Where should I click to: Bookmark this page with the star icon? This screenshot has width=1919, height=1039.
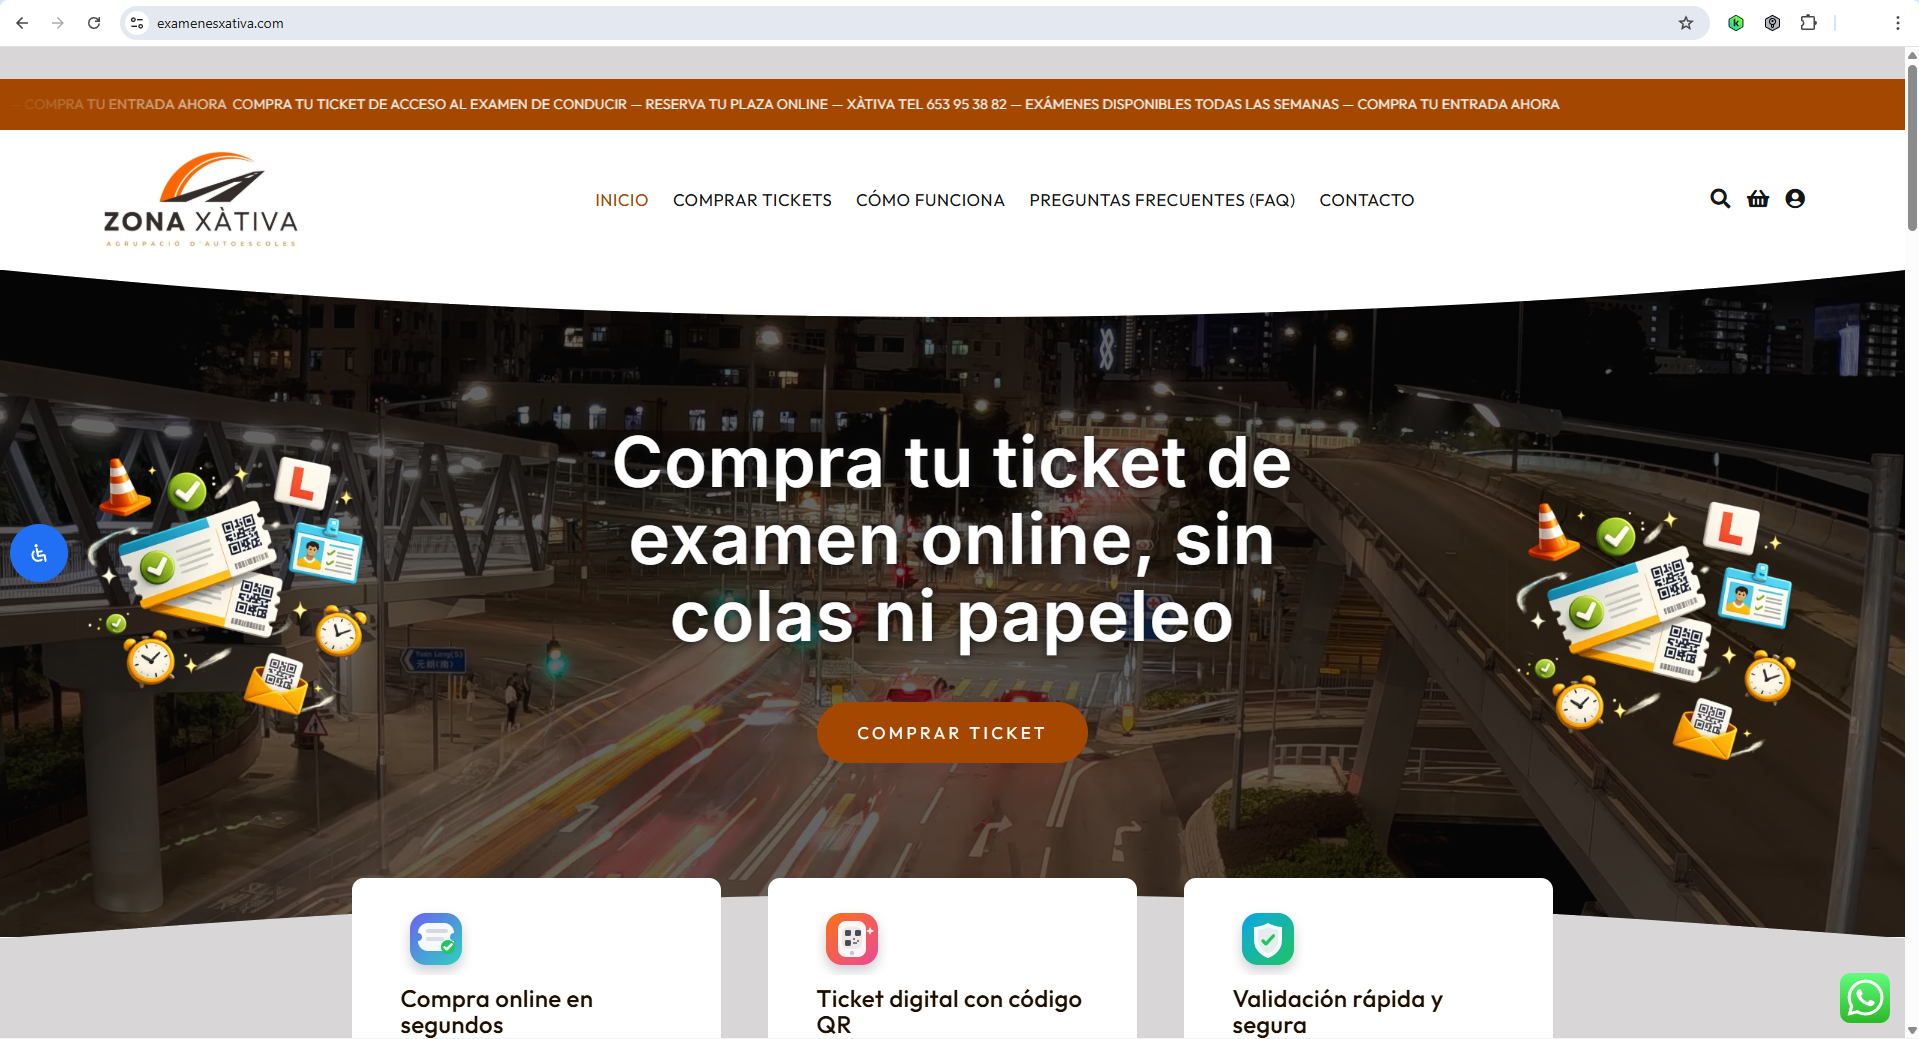click(x=1686, y=23)
